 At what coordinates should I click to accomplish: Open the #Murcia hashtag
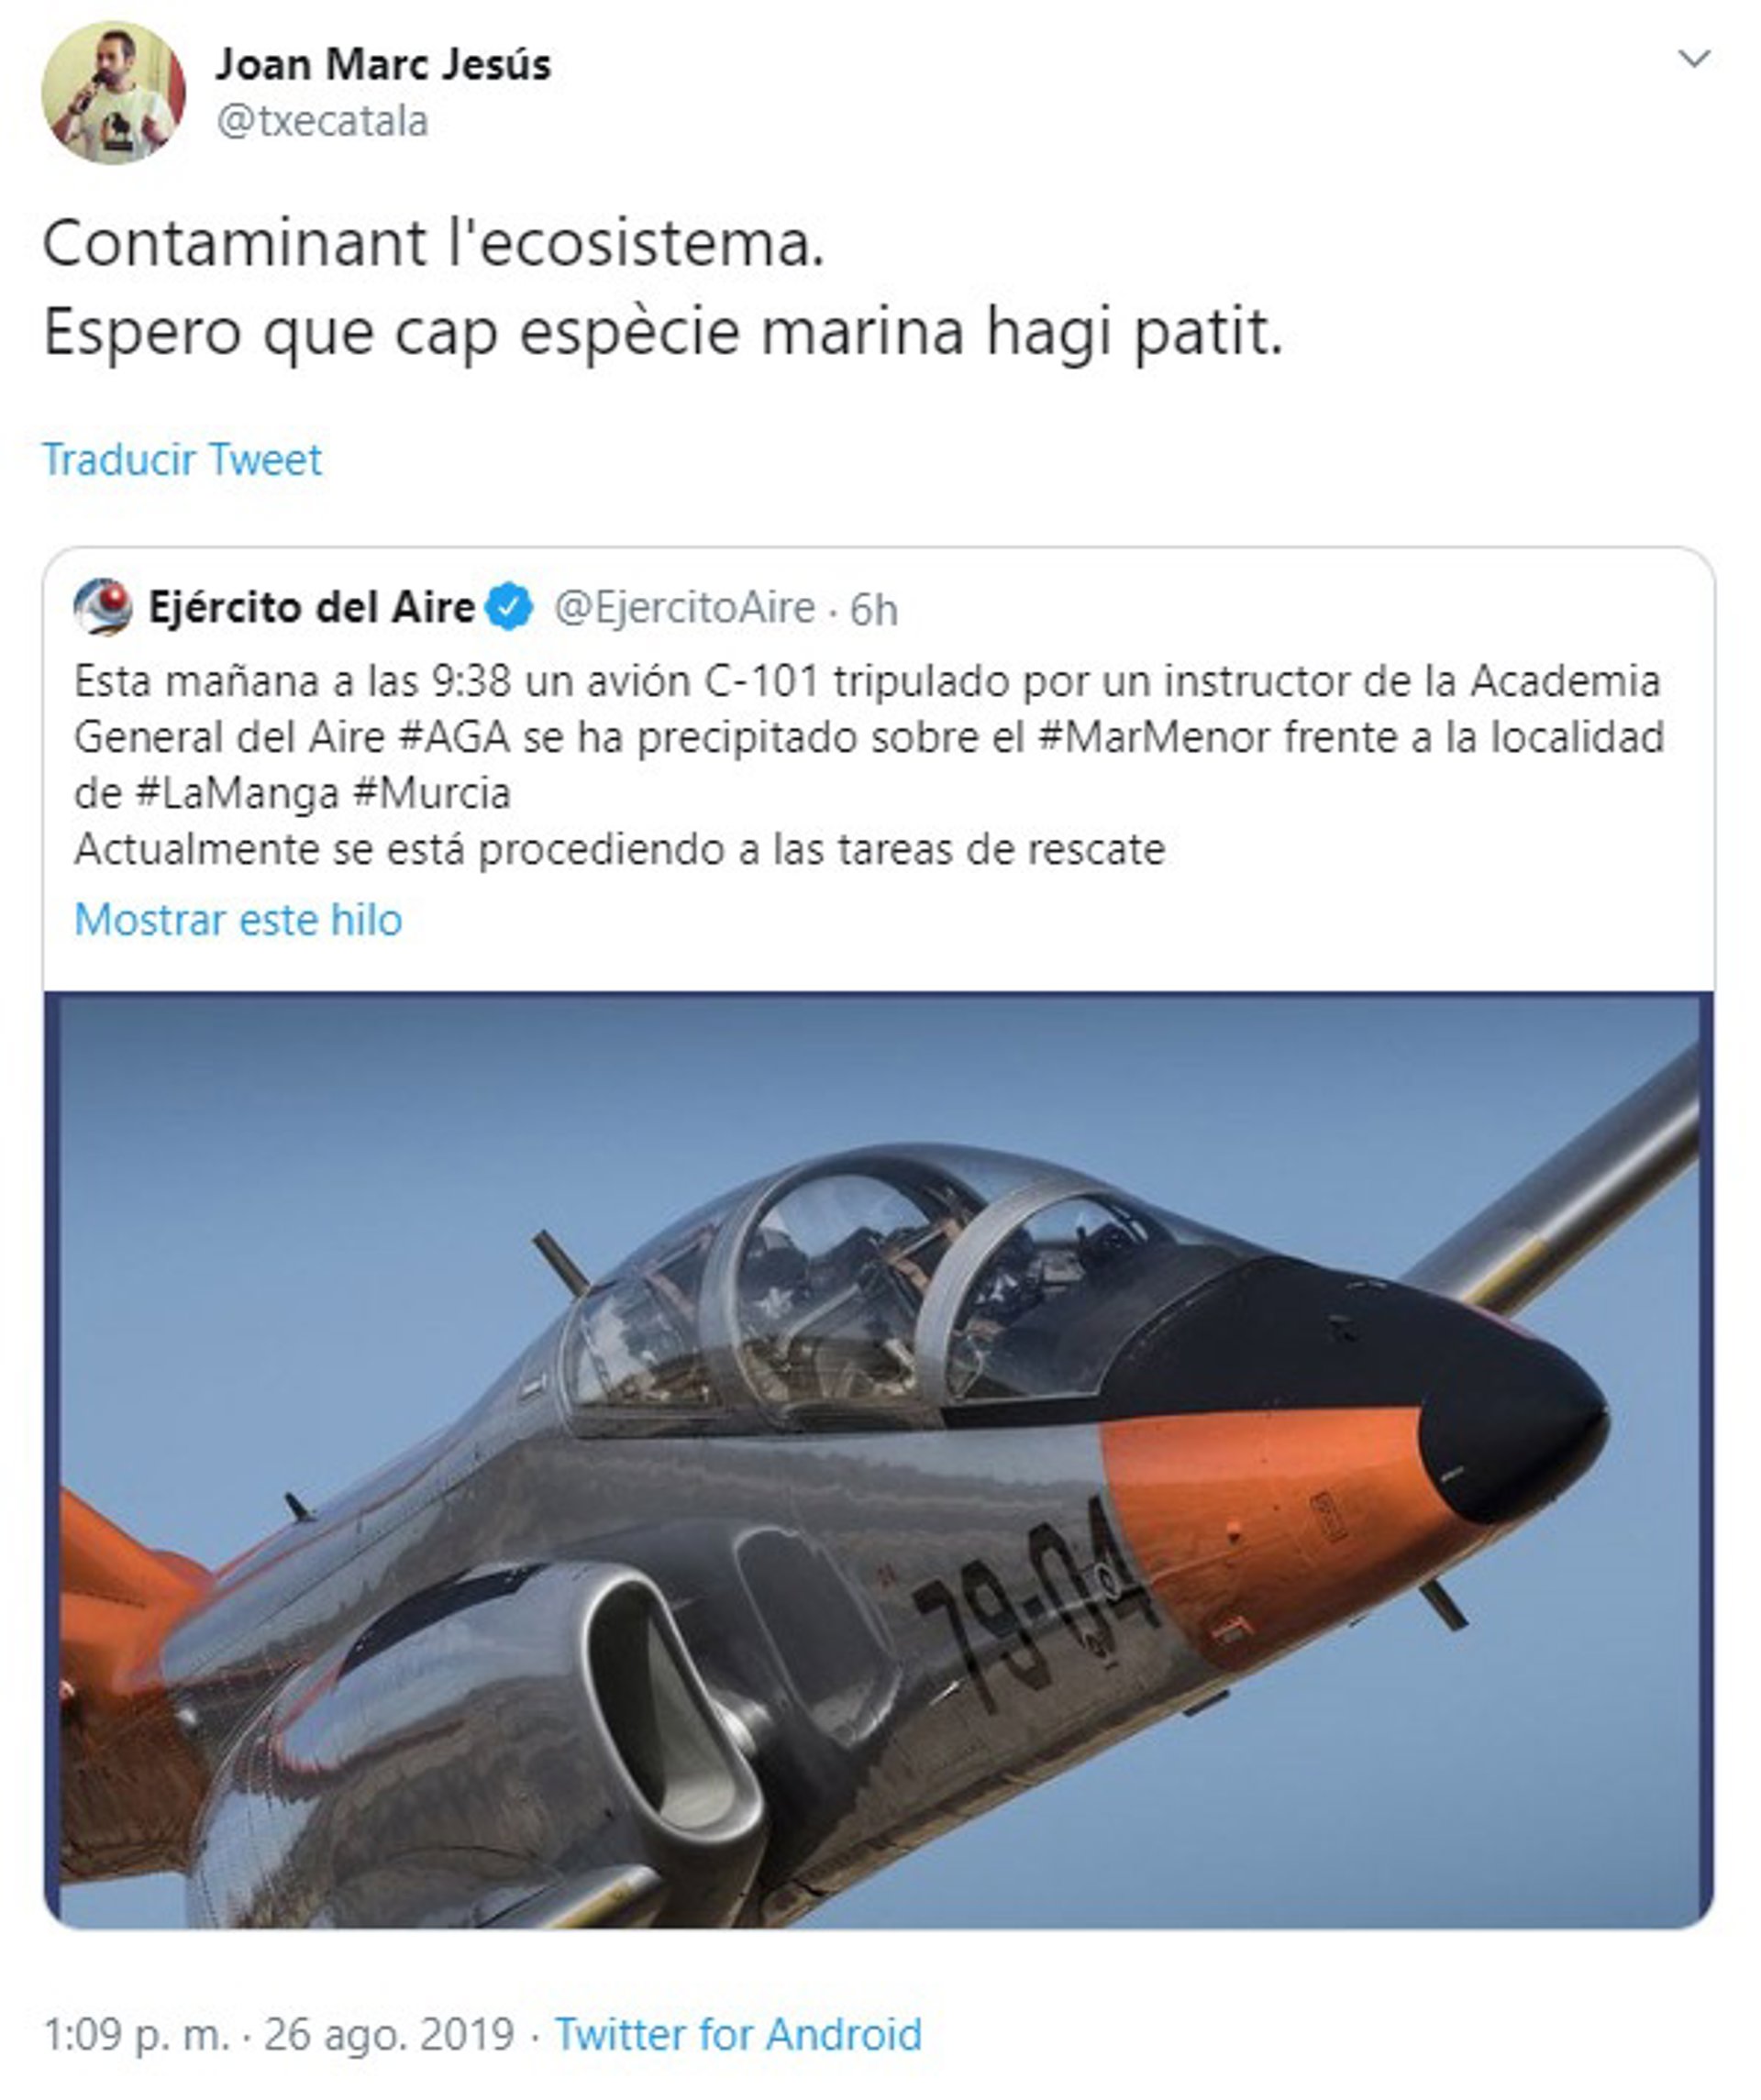point(432,794)
